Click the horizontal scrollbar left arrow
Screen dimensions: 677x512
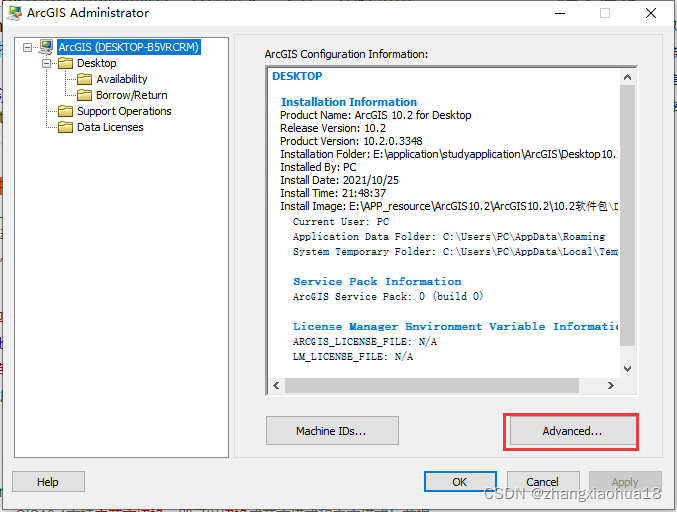(276, 386)
